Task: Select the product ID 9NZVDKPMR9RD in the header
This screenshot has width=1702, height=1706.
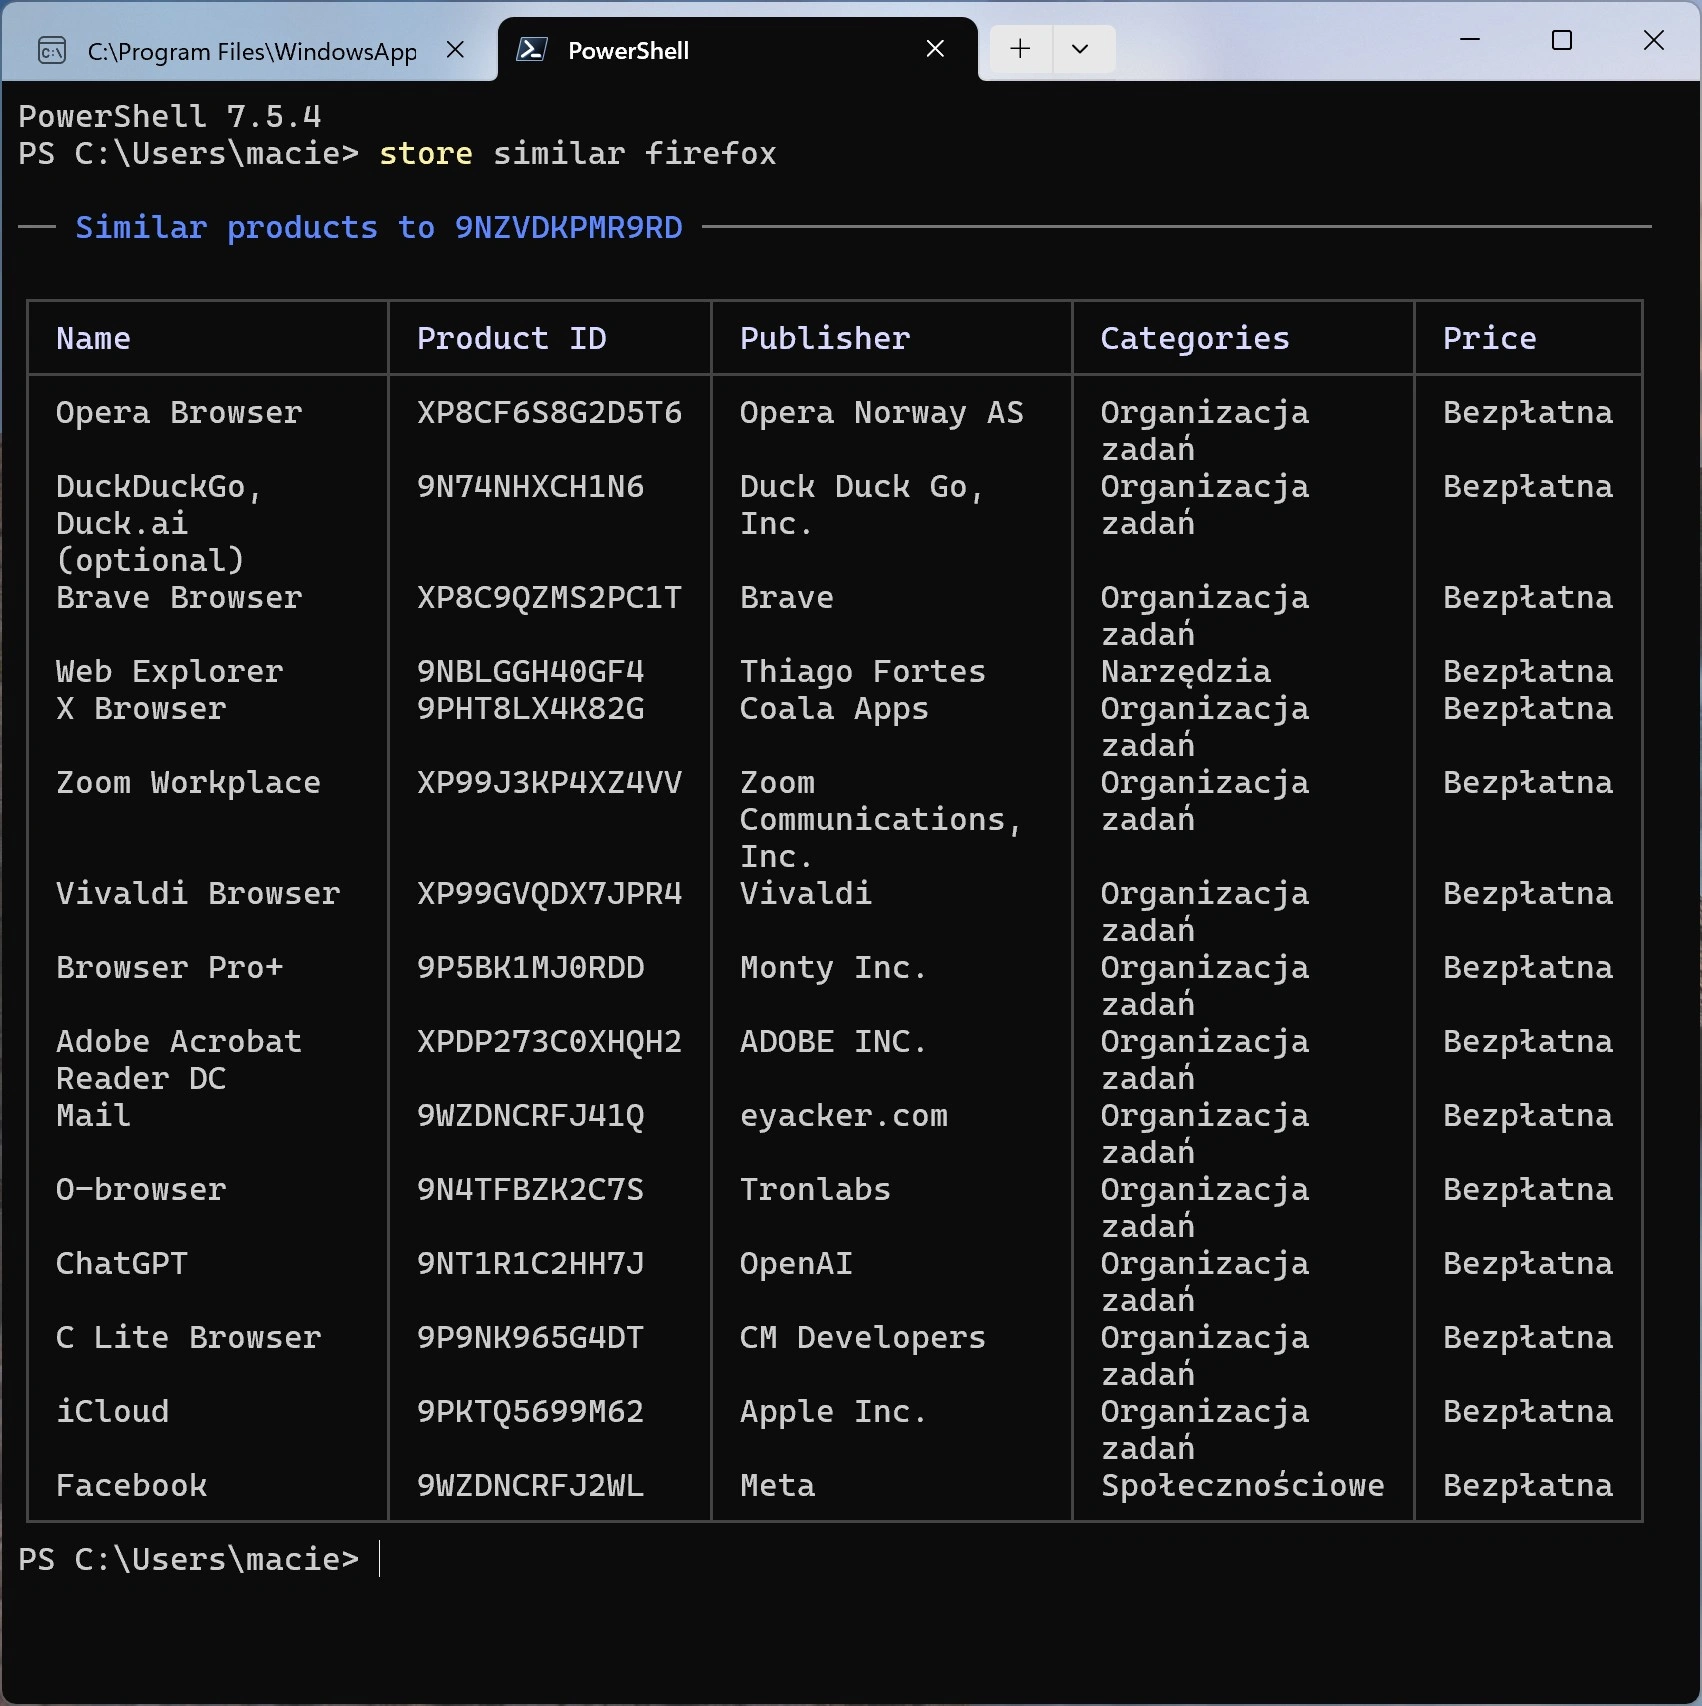Action: point(568,228)
